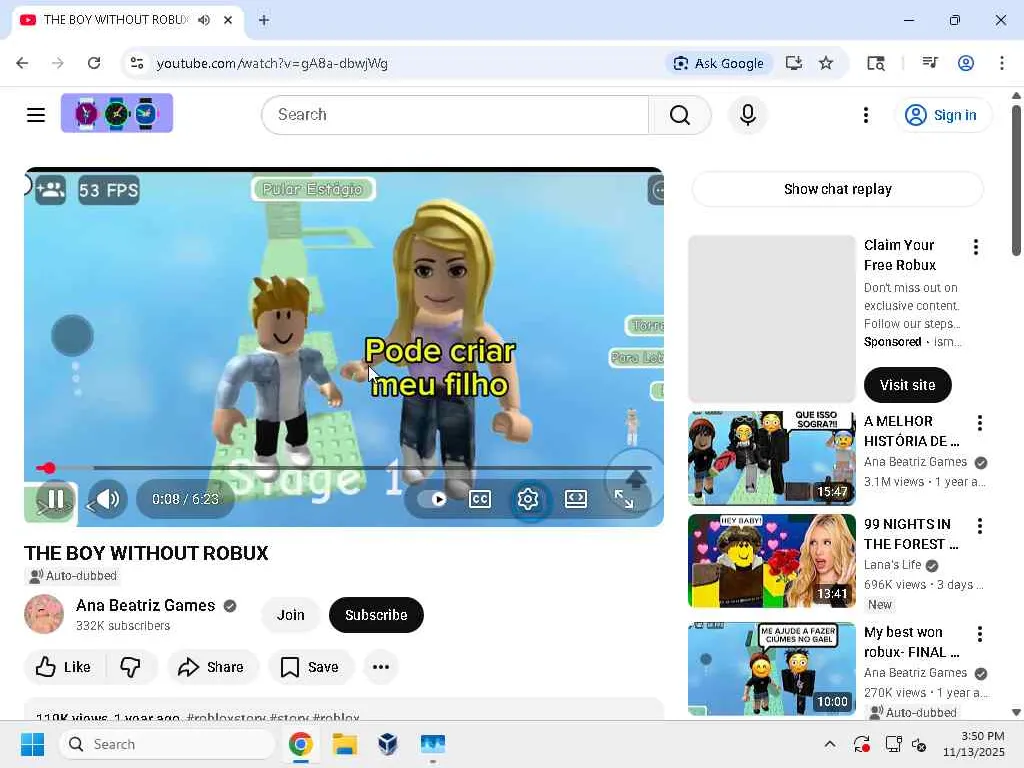Open the YouTube logo doodle home

tap(117, 113)
